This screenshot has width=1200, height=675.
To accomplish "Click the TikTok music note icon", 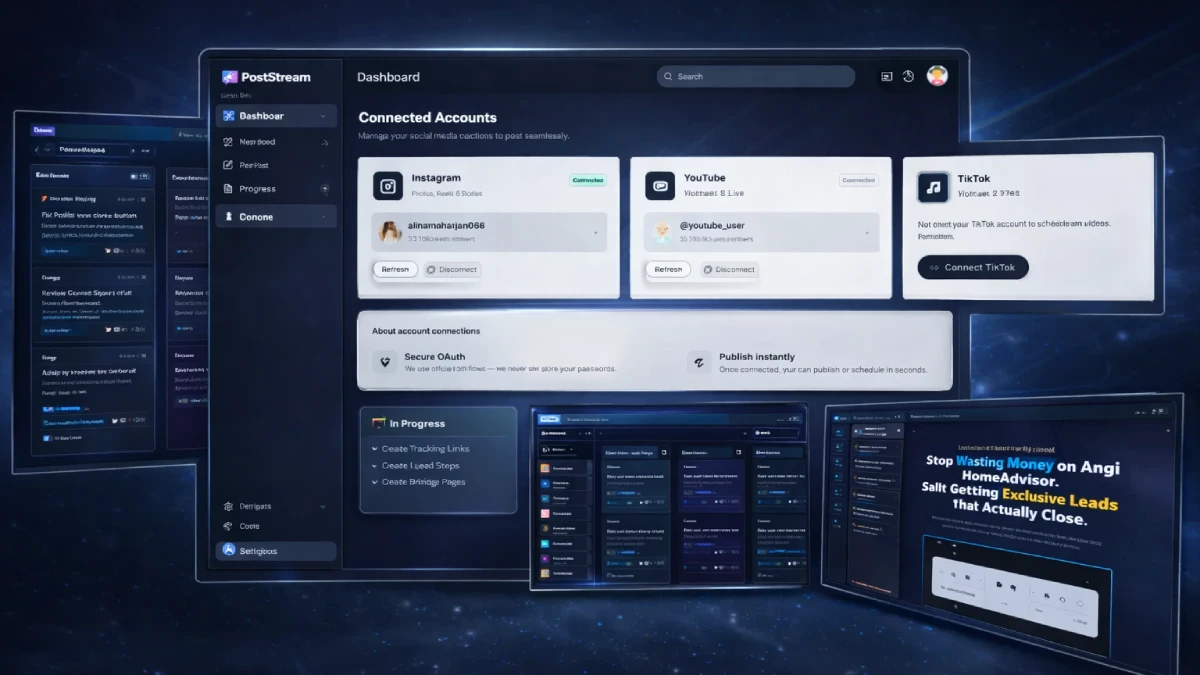I will 932,187.
